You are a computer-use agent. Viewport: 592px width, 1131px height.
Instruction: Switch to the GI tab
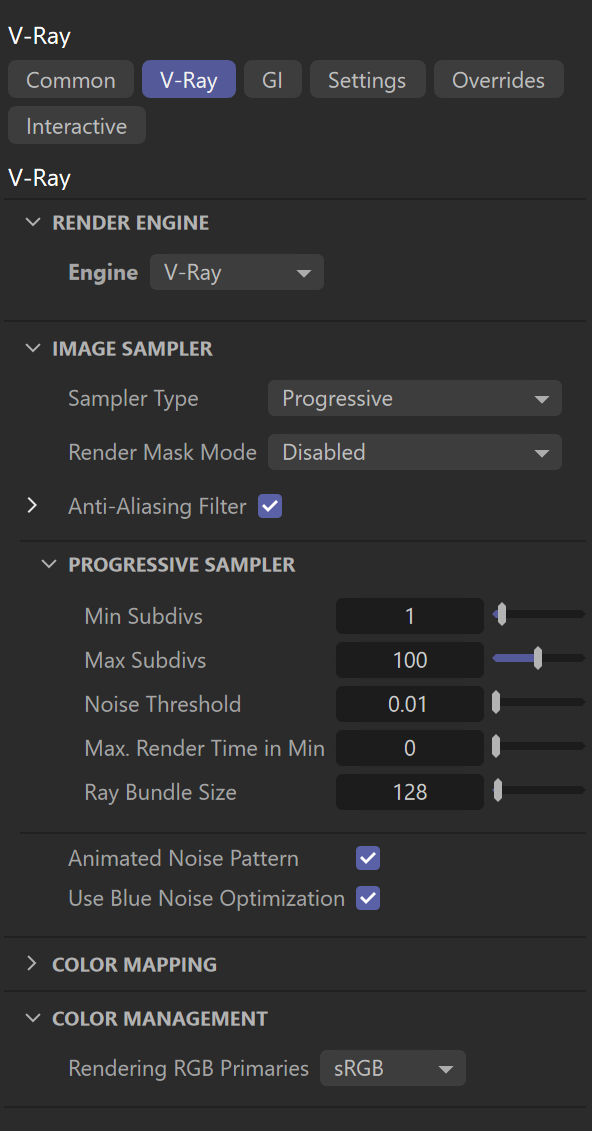pyautogui.click(x=272, y=80)
